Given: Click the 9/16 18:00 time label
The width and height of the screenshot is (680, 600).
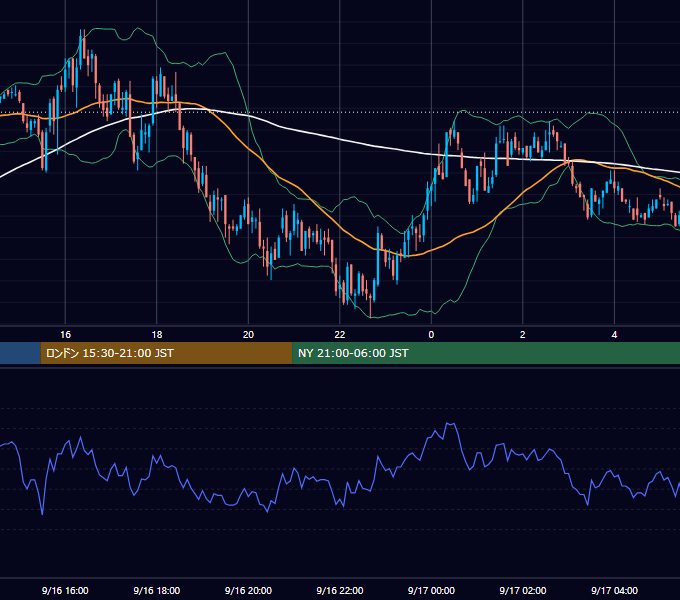Looking at the screenshot, I should [157, 590].
